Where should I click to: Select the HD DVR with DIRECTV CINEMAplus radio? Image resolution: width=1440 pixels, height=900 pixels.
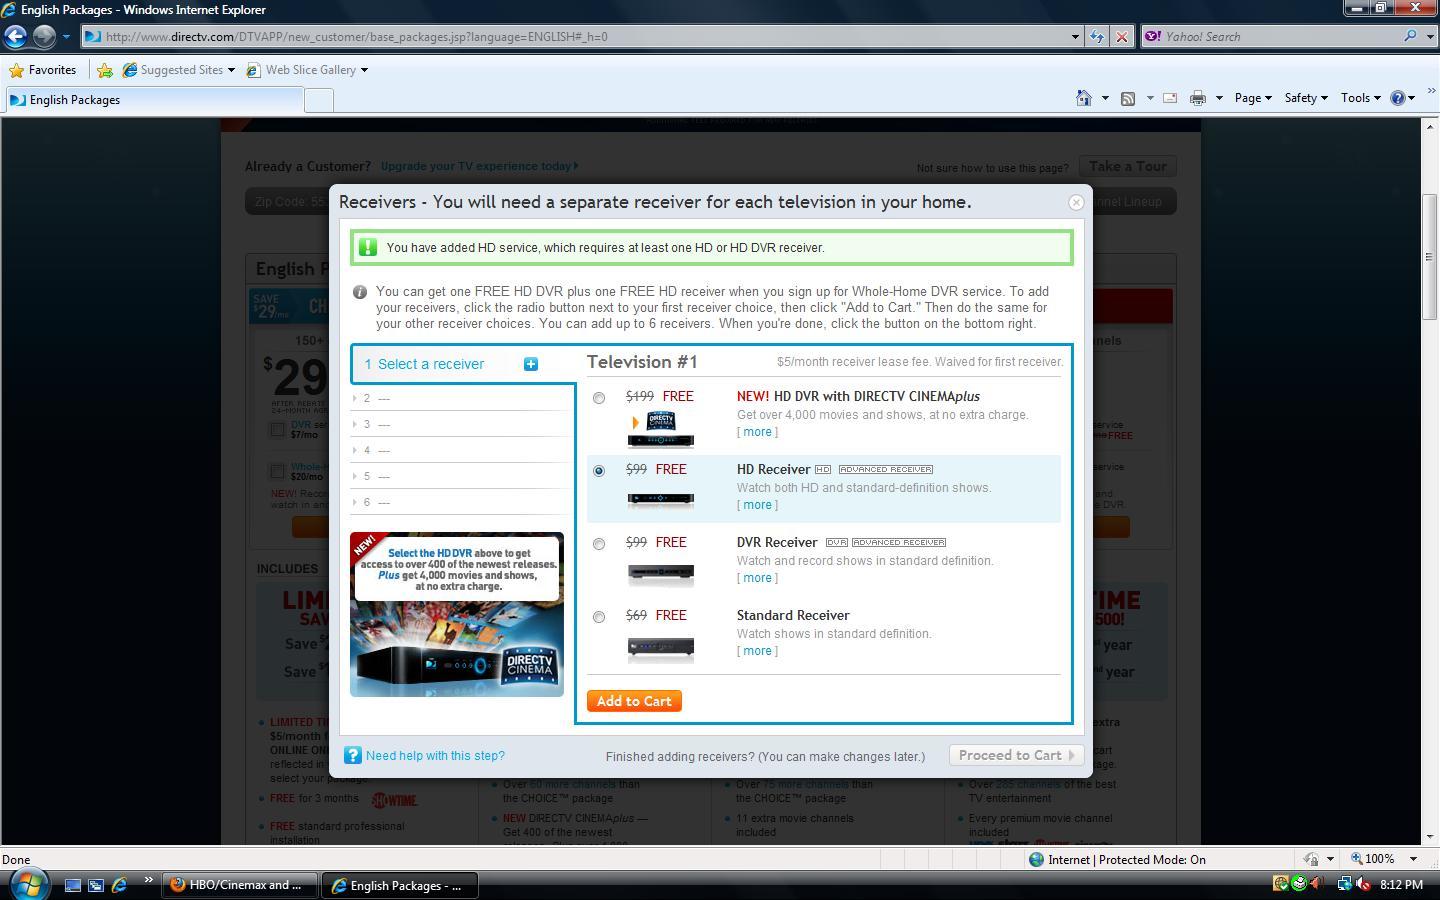point(599,398)
